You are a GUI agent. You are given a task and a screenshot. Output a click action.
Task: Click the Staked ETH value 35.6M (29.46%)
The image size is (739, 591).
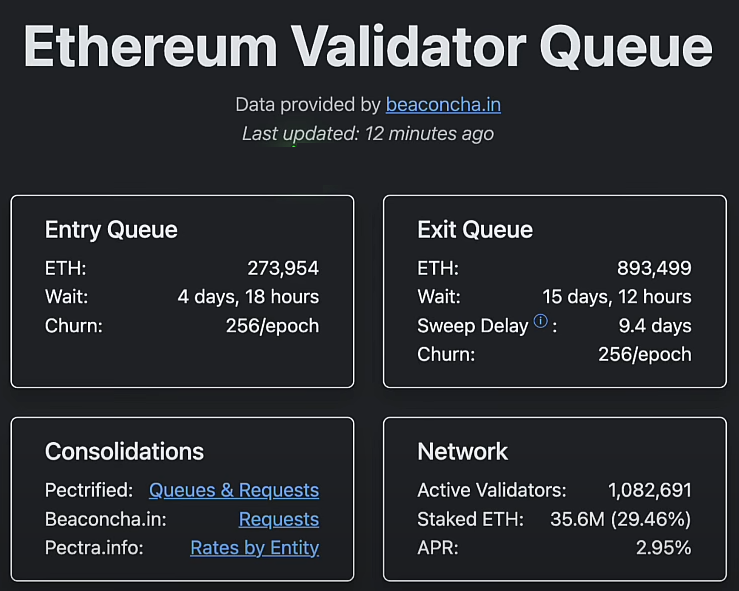(620, 519)
